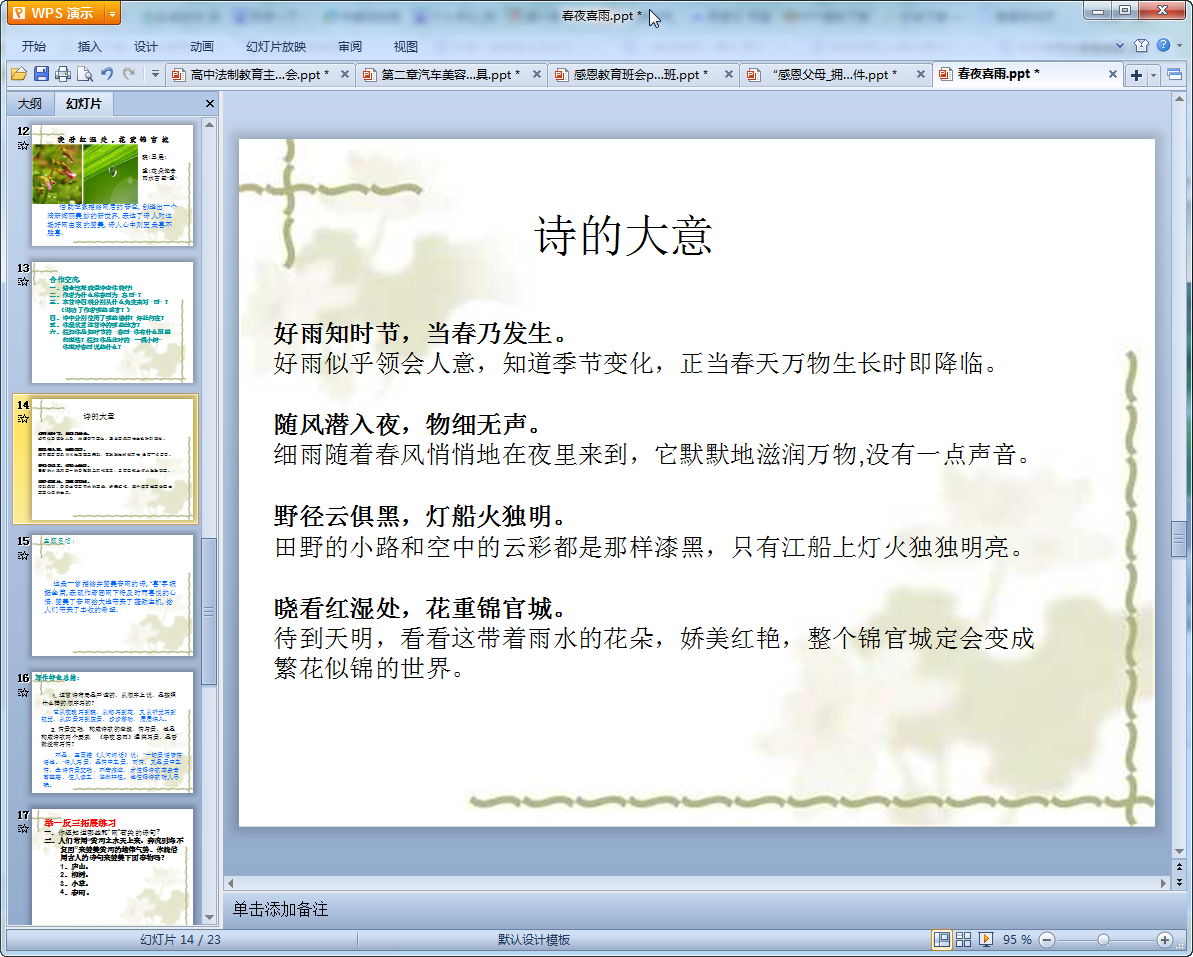
Task: Open the 设计 ribbon tab
Action: coord(145,46)
